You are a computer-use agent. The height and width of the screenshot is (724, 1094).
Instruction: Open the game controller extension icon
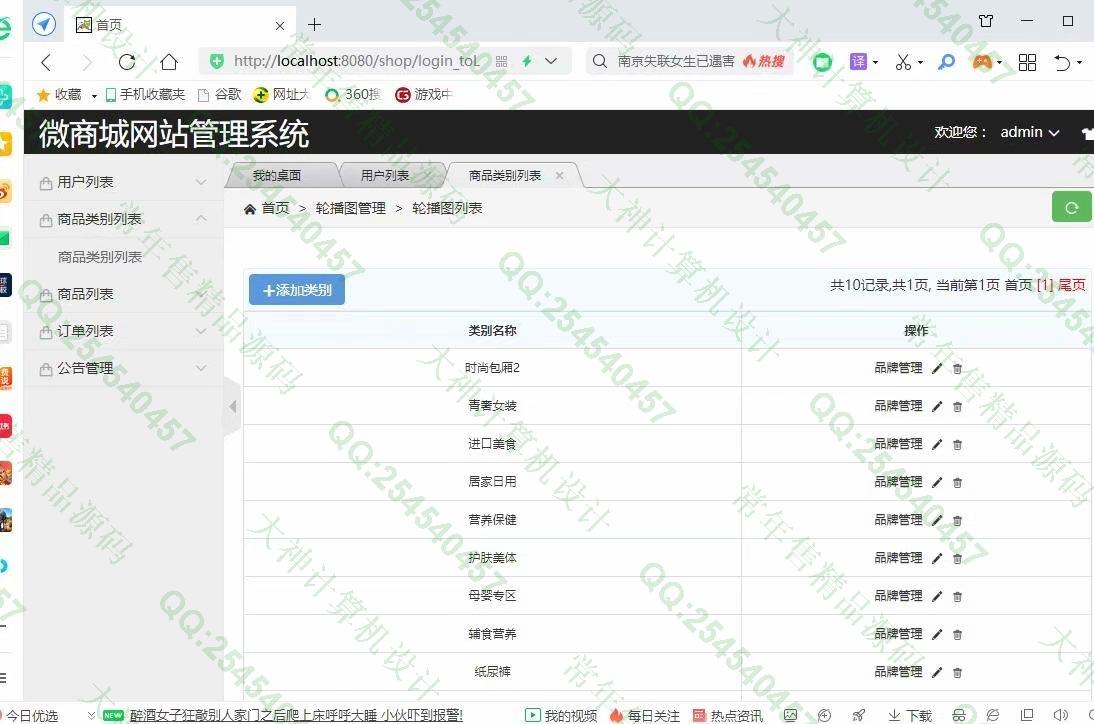pos(982,62)
